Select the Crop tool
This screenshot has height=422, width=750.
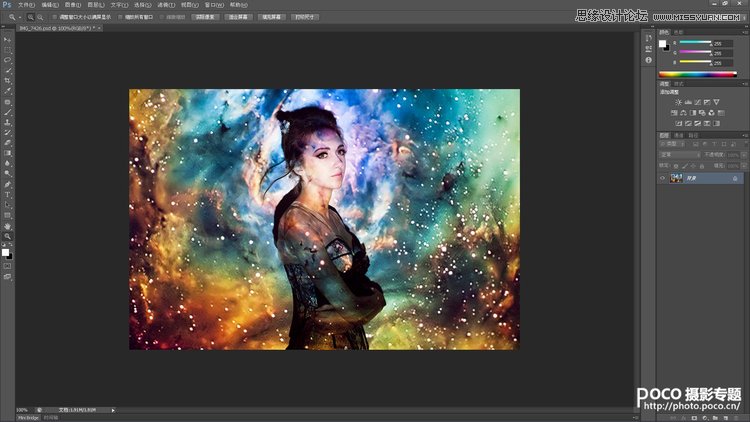[x=7, y=81]
